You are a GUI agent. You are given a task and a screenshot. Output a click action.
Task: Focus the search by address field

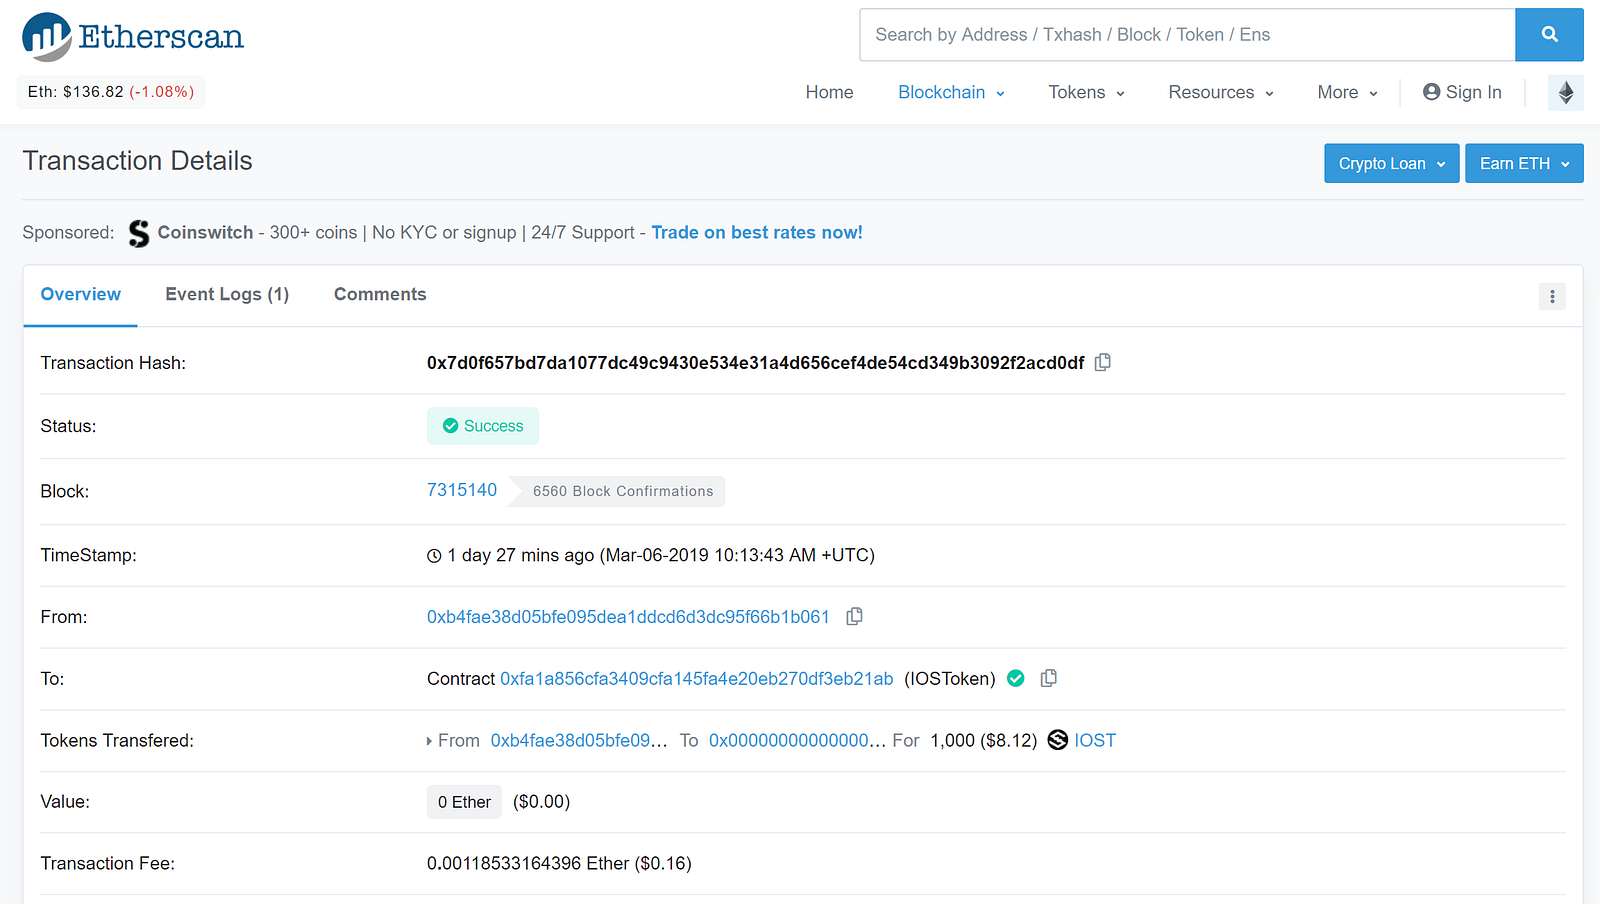1187,35
